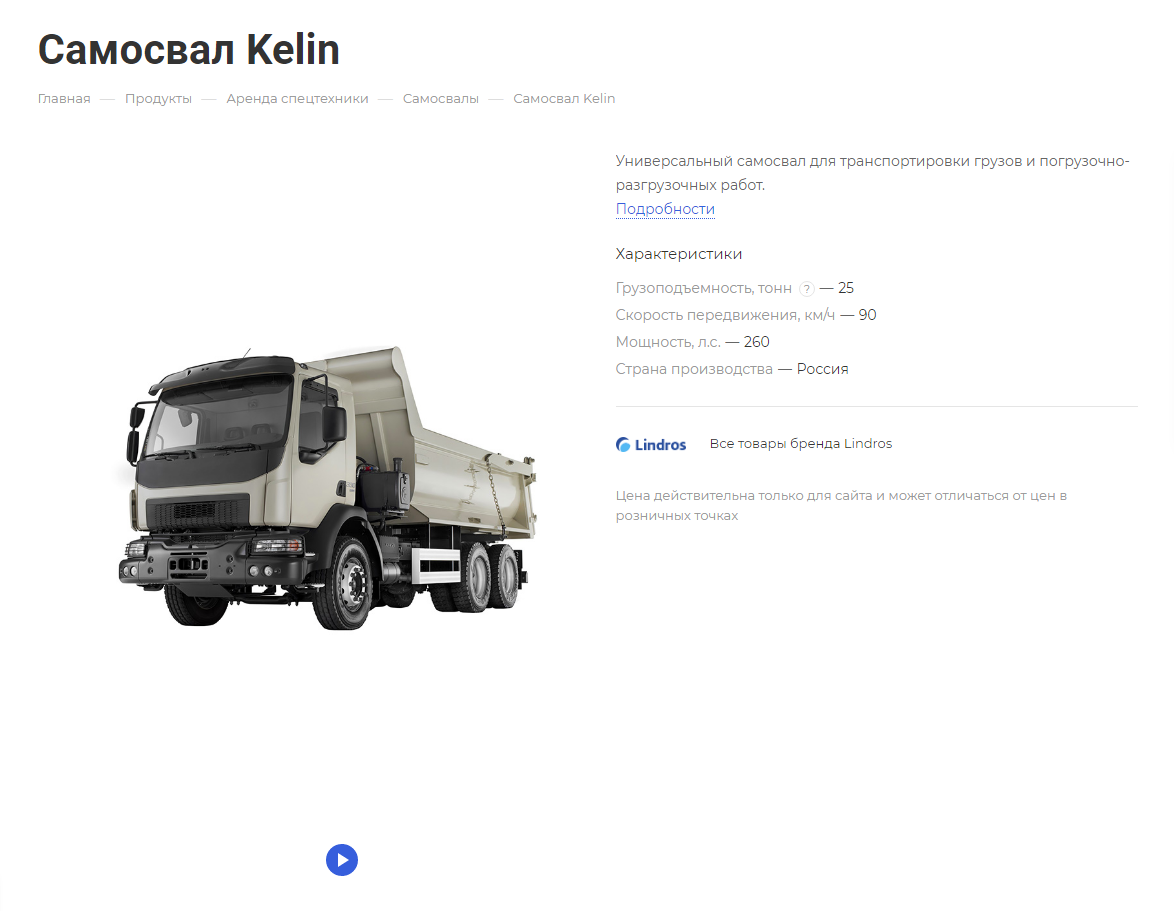This screenshot has height=911, width=1174.
Task: Open Все товары бренда Lindros
Action: tap(800, 444)
